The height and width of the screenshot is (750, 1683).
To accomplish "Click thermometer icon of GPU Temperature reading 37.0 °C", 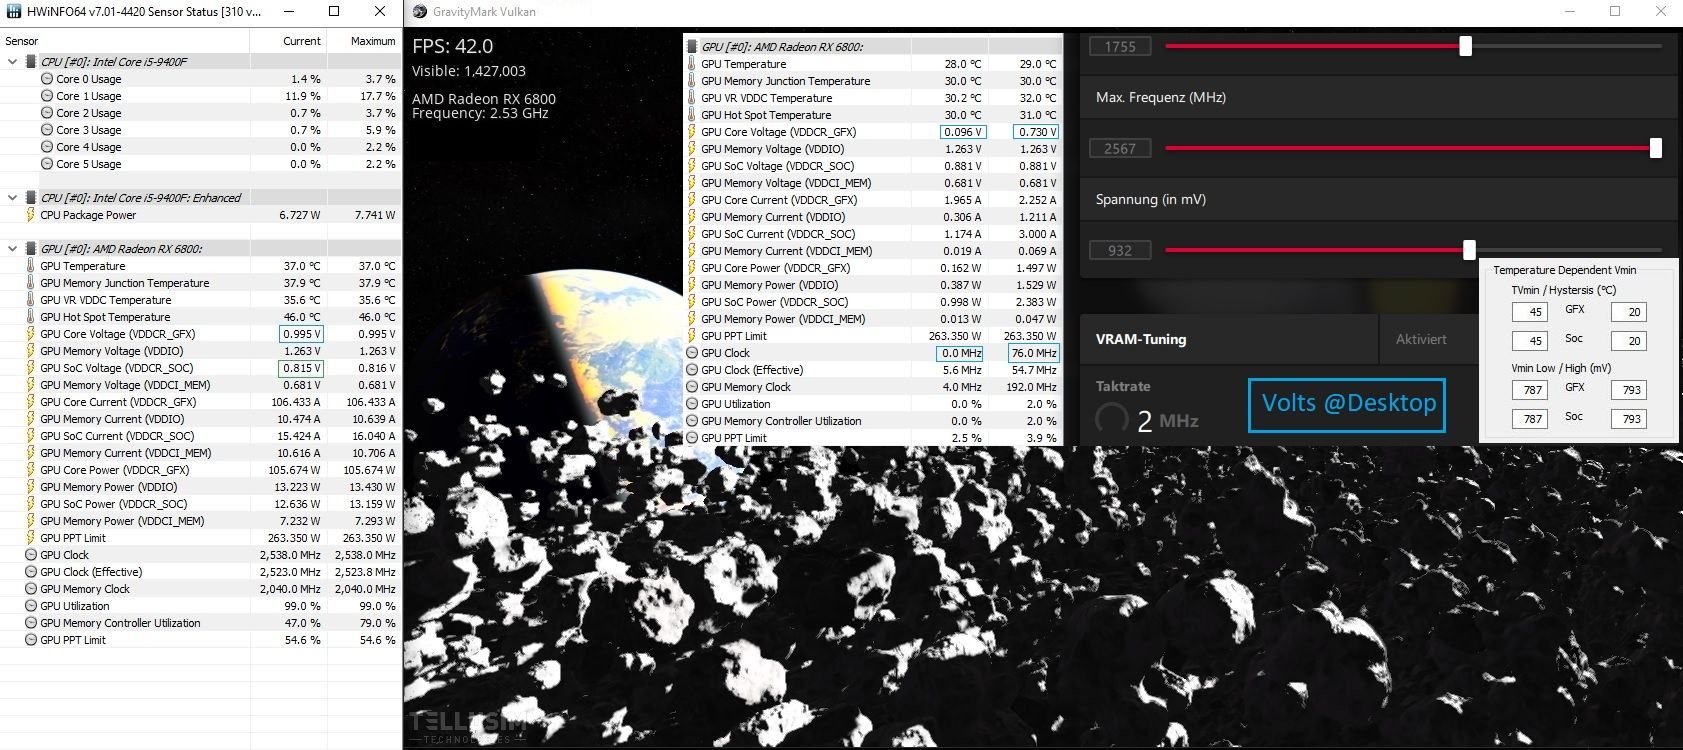I will pyautogui.click(x=31, y=266).
